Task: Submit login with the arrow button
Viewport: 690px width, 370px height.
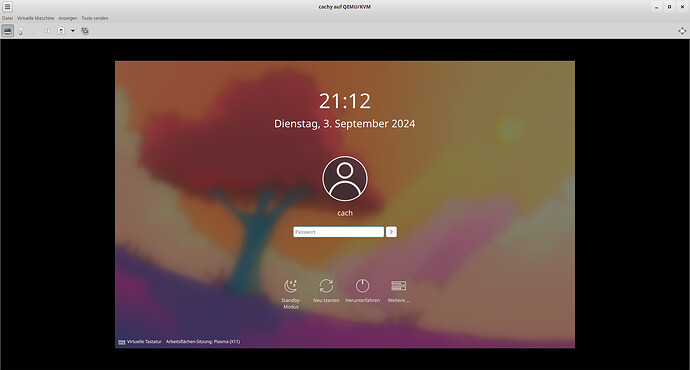Action: tap(391, 232)
